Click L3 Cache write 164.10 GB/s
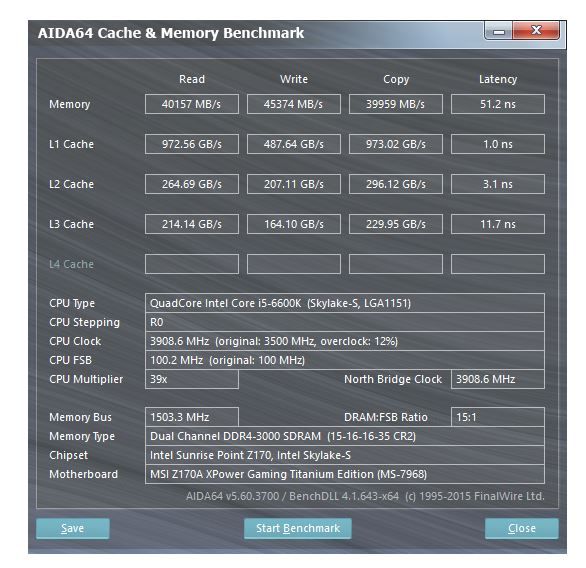The height and width of the screenshot is (568, 586). (x=294, y=224)
